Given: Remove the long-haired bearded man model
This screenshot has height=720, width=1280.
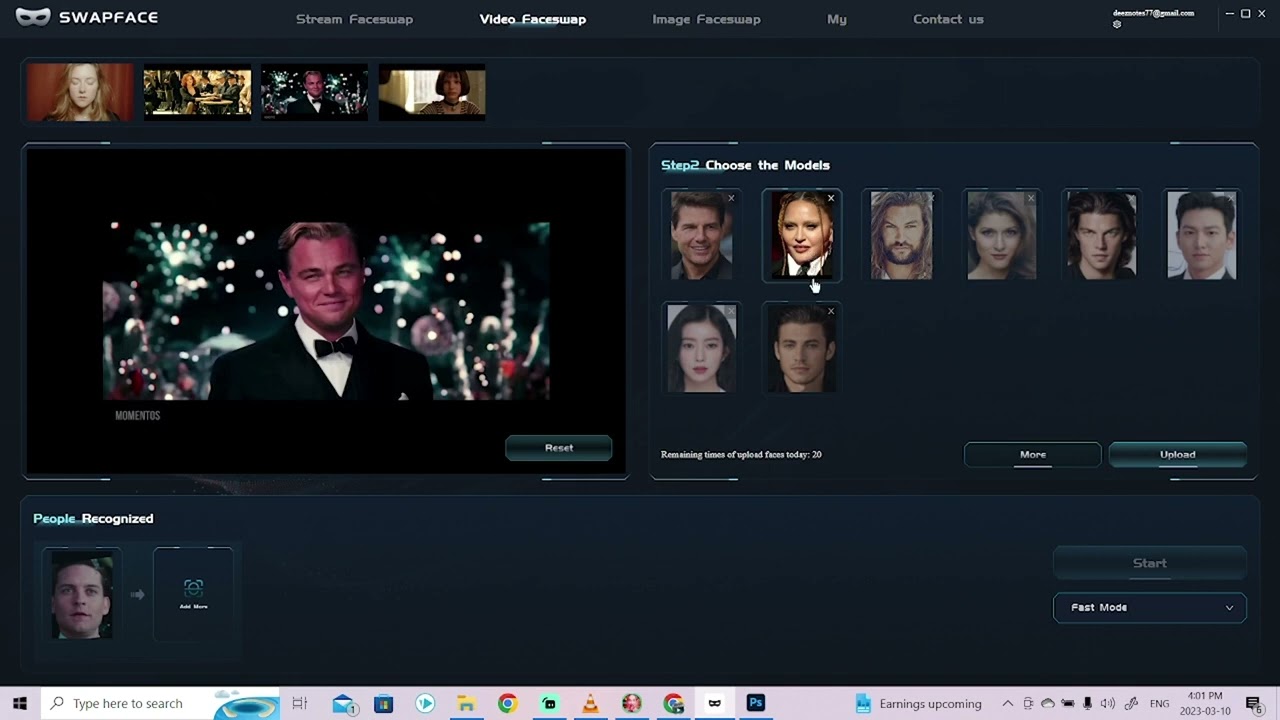Looking at the screenshot, I should [x=931, y=198].
